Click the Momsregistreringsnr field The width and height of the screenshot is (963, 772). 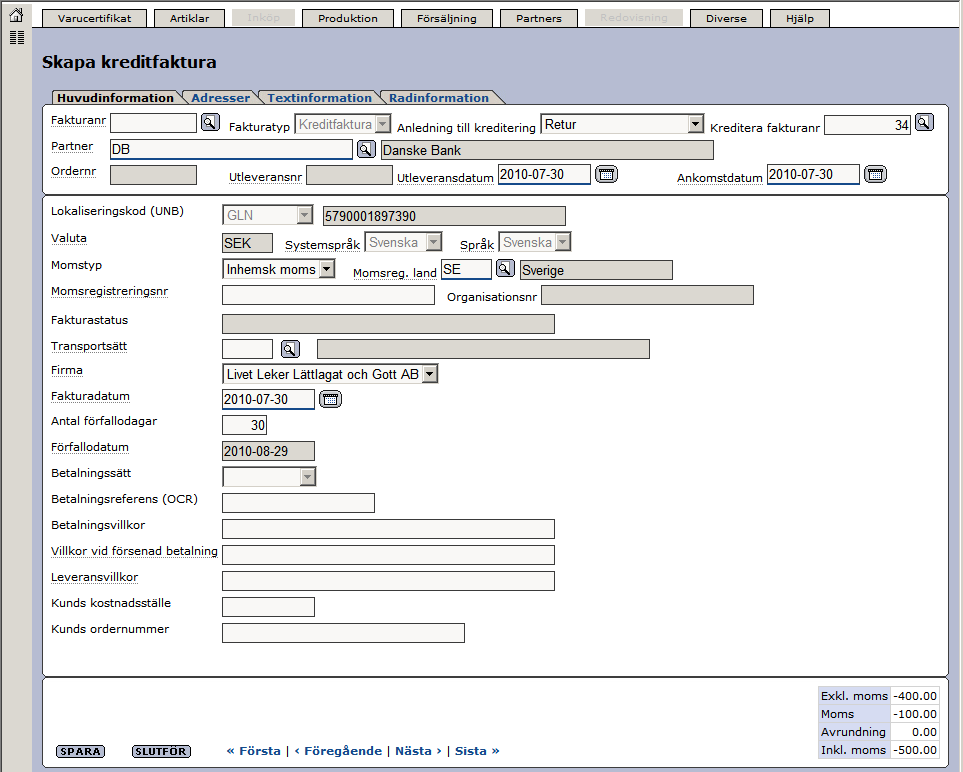(x=329, y=295)
